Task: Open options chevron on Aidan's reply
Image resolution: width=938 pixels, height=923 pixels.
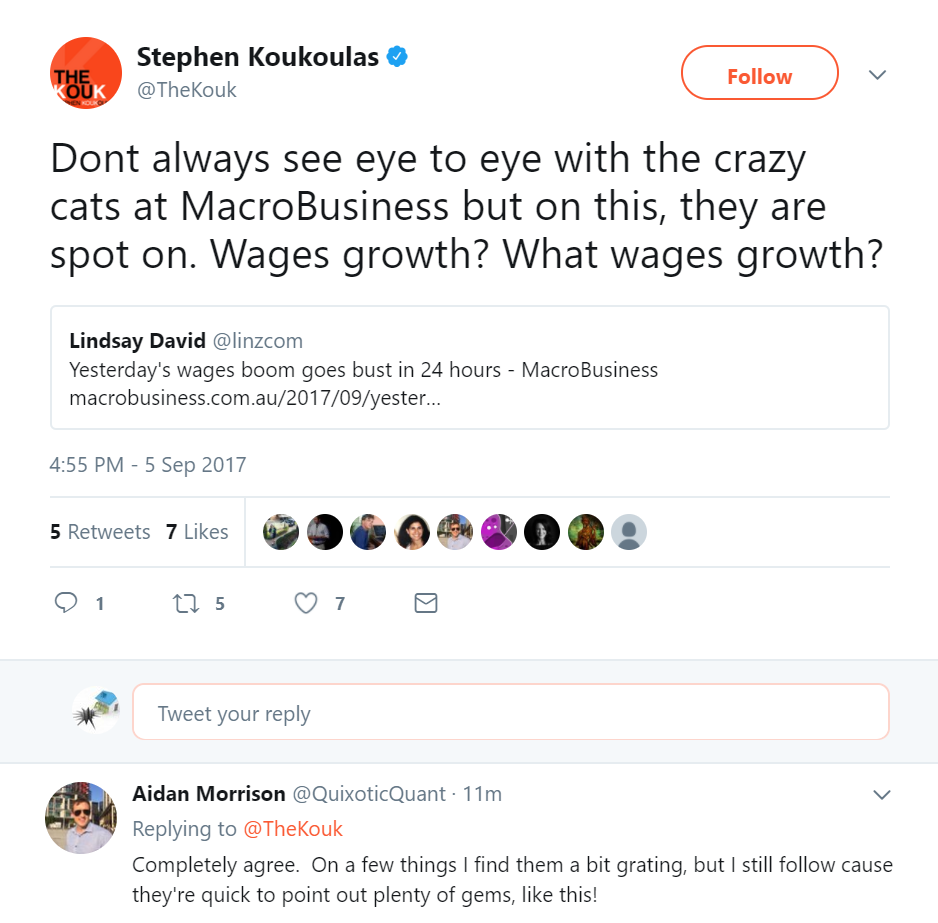Action: tap(882, 795)
